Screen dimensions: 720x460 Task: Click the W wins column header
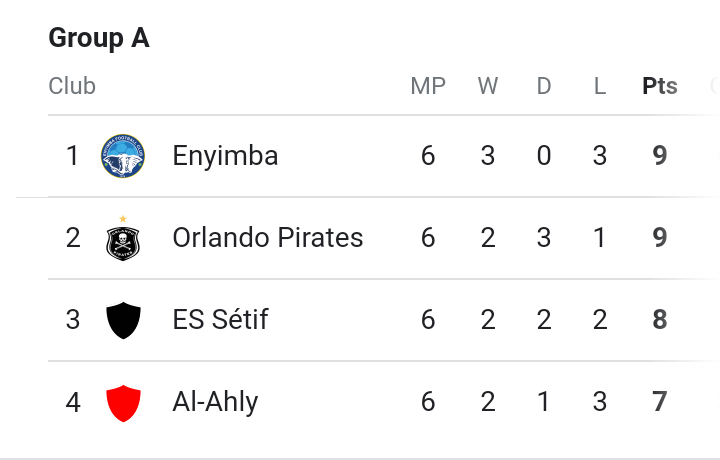click(488, 86)
